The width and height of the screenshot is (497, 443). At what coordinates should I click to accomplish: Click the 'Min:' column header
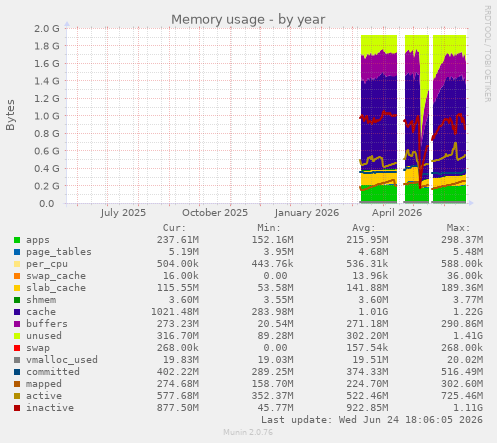click(x=269, y=228)
